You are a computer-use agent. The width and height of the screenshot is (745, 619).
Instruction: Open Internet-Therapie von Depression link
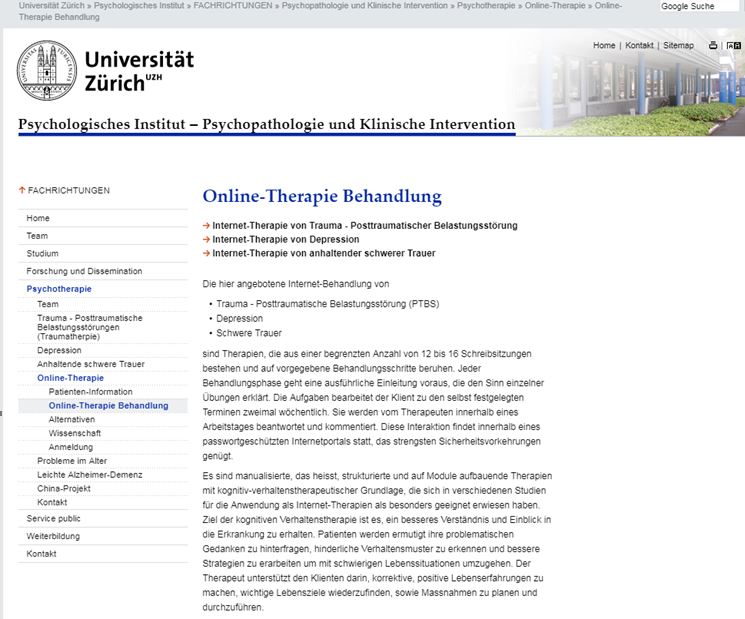tap(285, 240)
